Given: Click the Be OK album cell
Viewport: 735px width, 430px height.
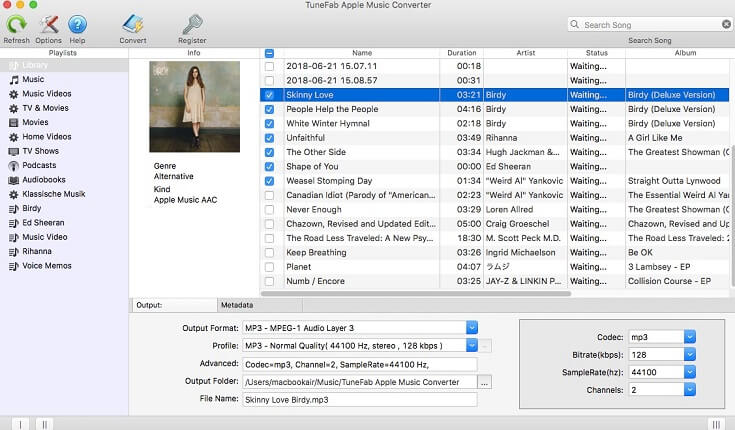Looking at the screenshot, I should [x=678, y=252].
